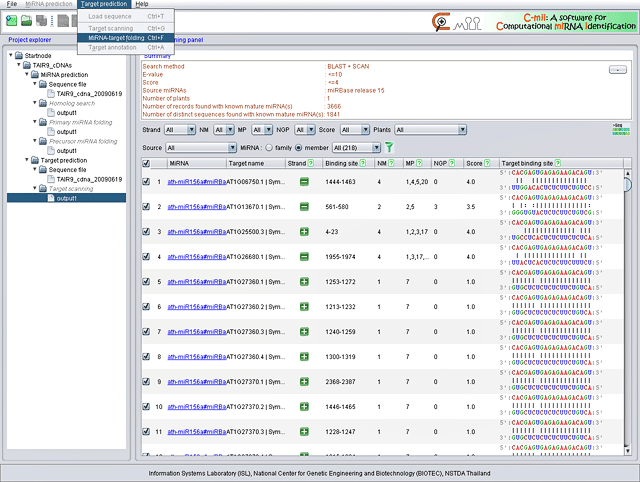Viewport: 640px width, 482px height.
Task: Click the help icon beside MP header
Action: tap(419, 163)
